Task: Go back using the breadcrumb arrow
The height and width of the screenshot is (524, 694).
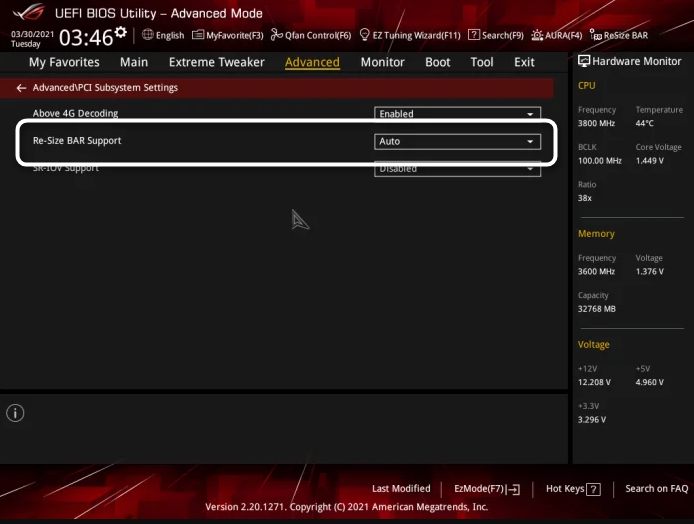Action: 21,88
